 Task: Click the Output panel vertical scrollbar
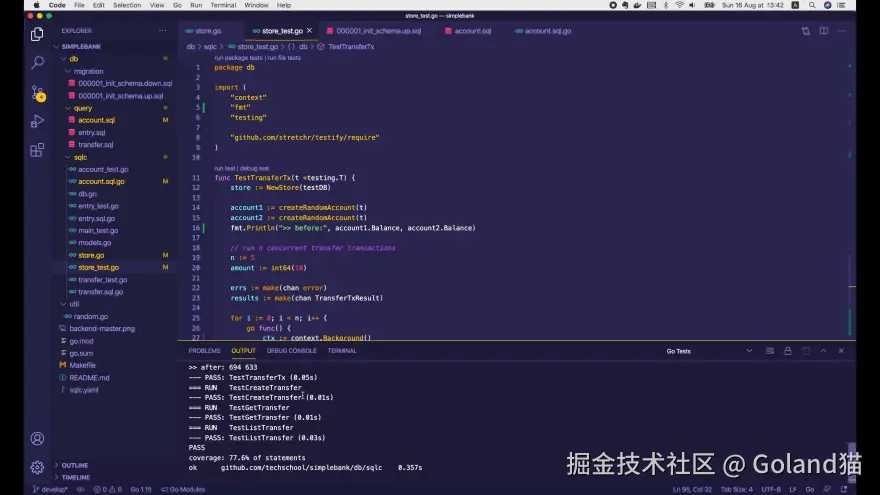click(x=852, y=463)
